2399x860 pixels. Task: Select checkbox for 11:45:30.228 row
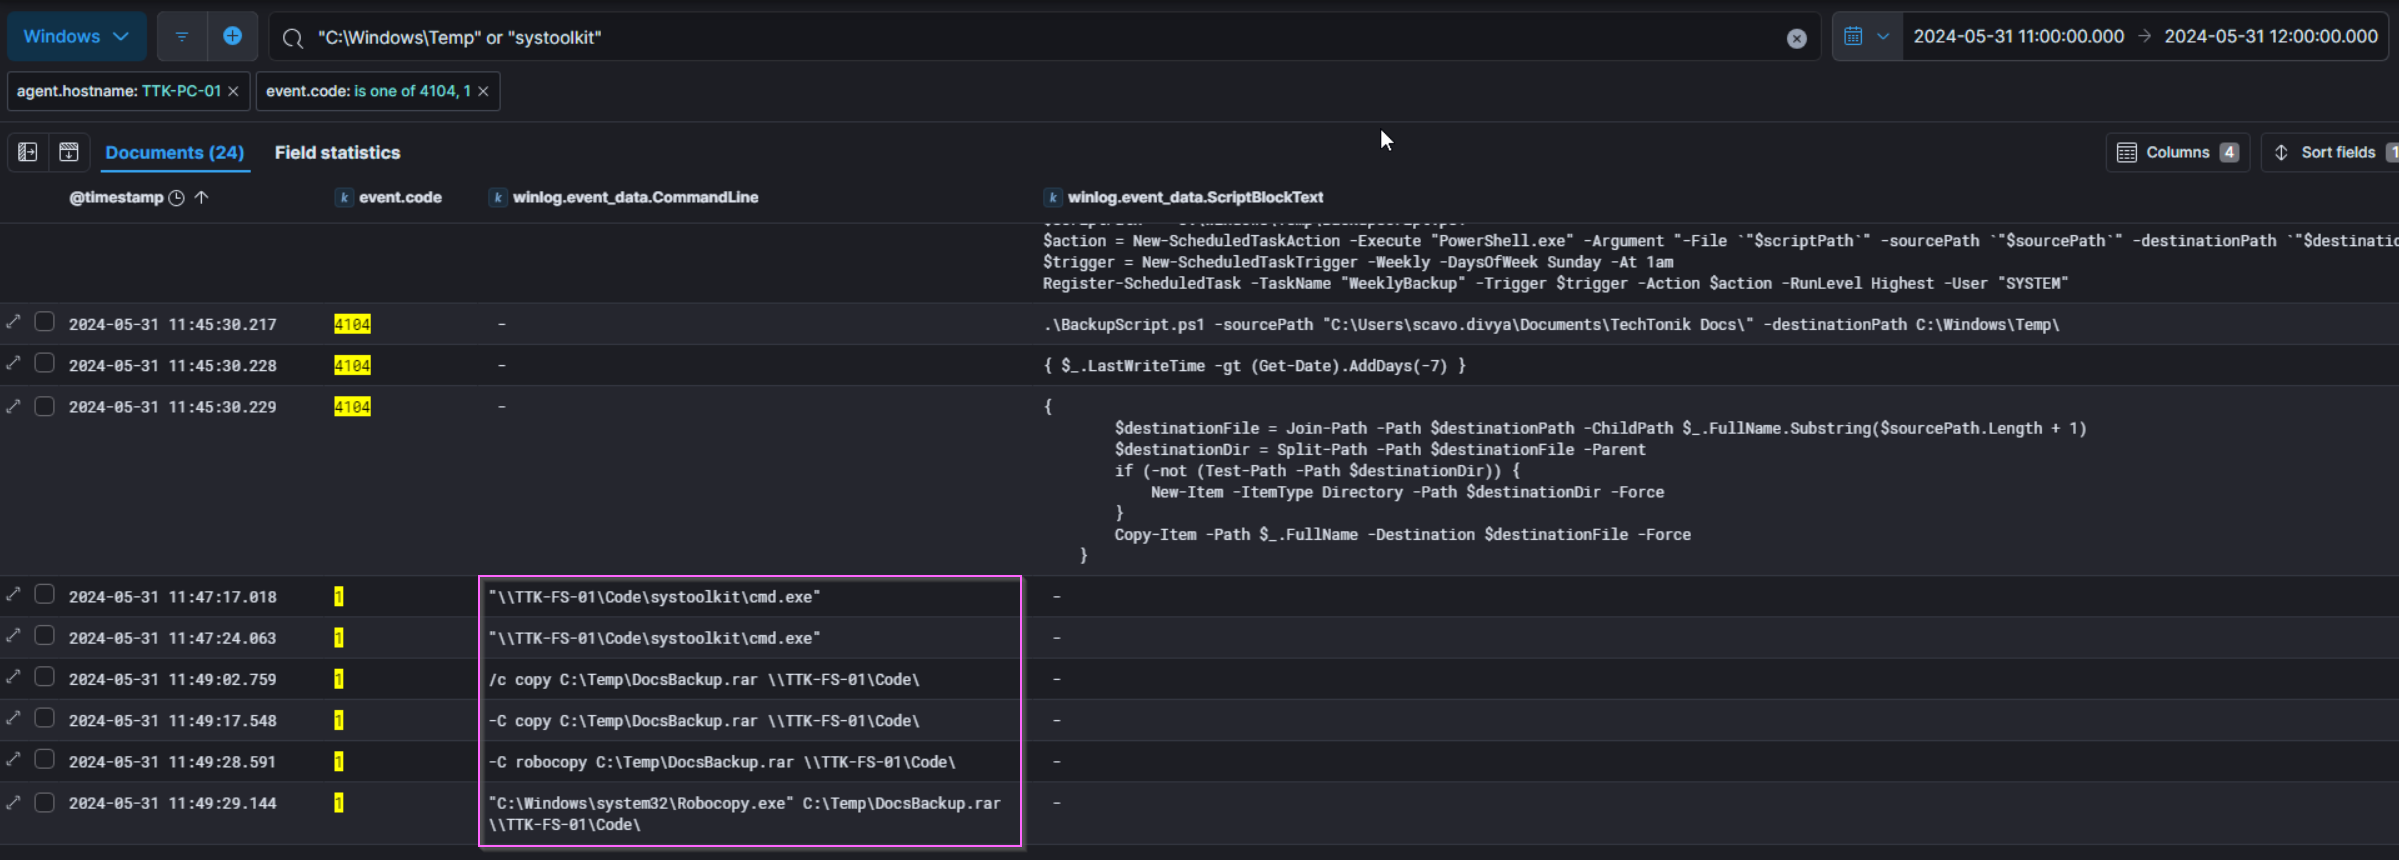coord(44,364)
